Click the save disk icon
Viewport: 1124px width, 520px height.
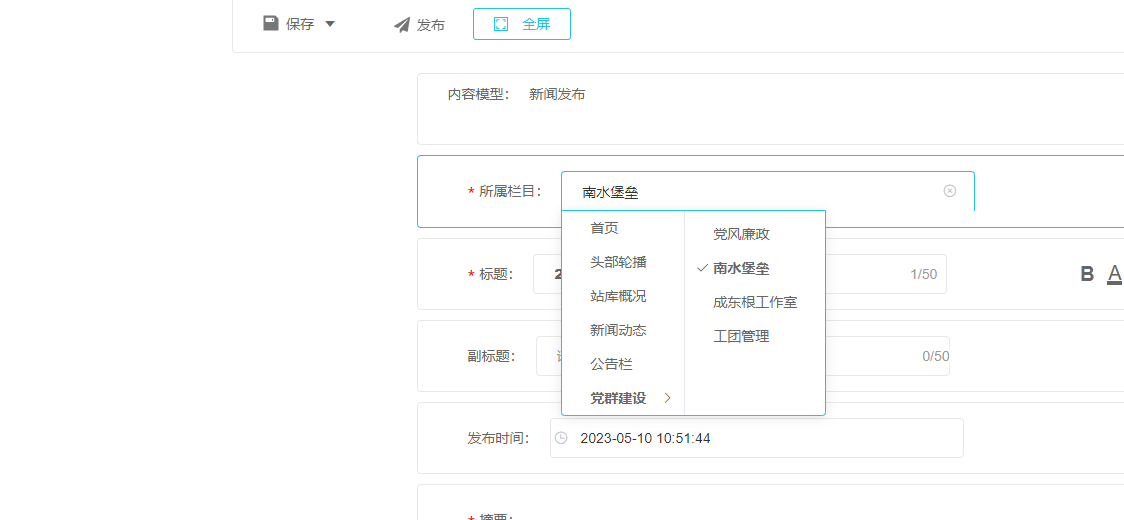click(271, 23)
